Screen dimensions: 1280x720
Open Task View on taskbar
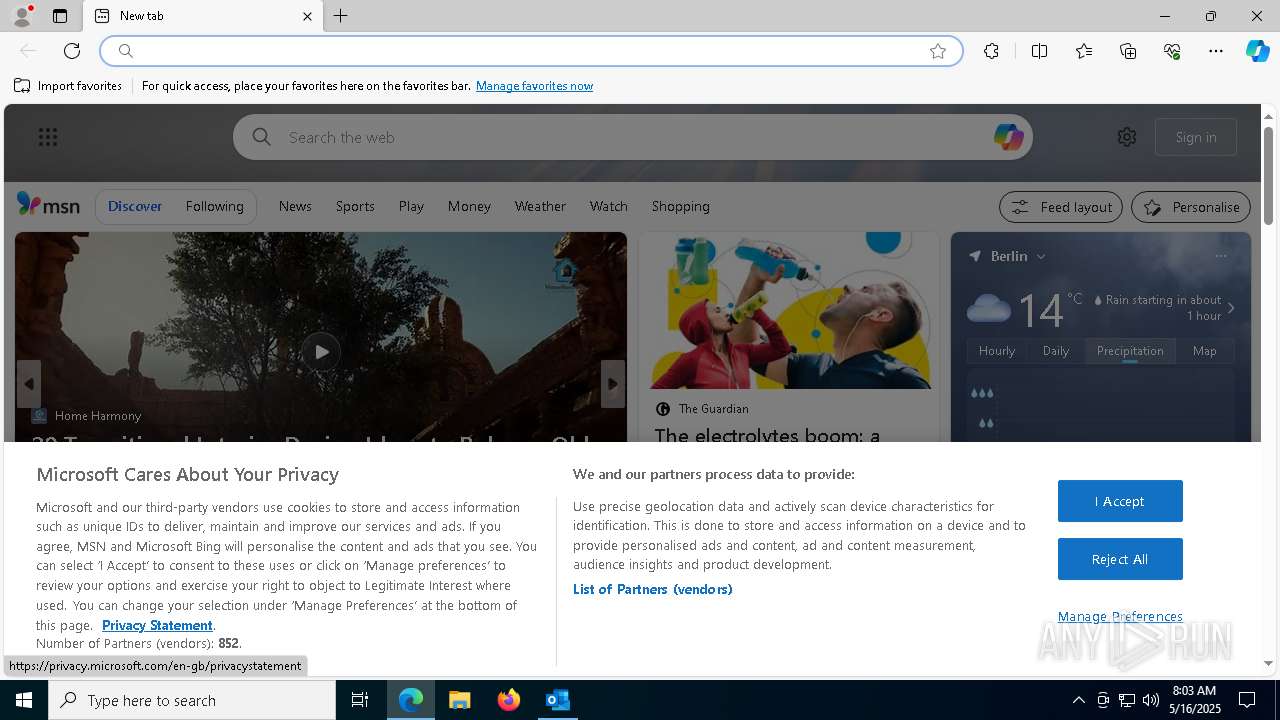pyautogui.click(x=360, y=700)
